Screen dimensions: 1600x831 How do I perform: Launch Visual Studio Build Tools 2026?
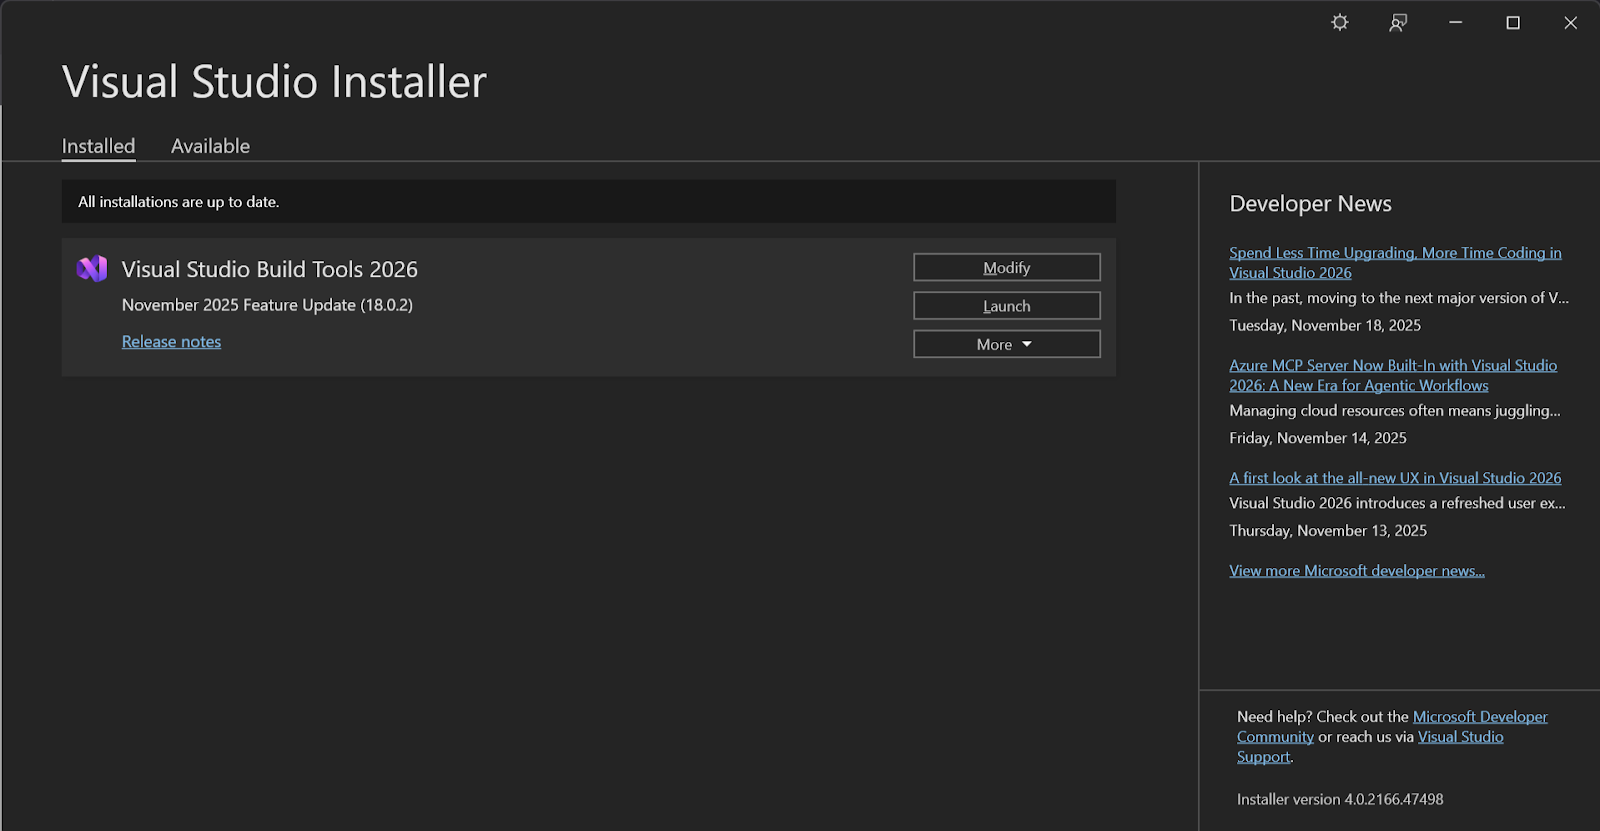[1006, 306]
